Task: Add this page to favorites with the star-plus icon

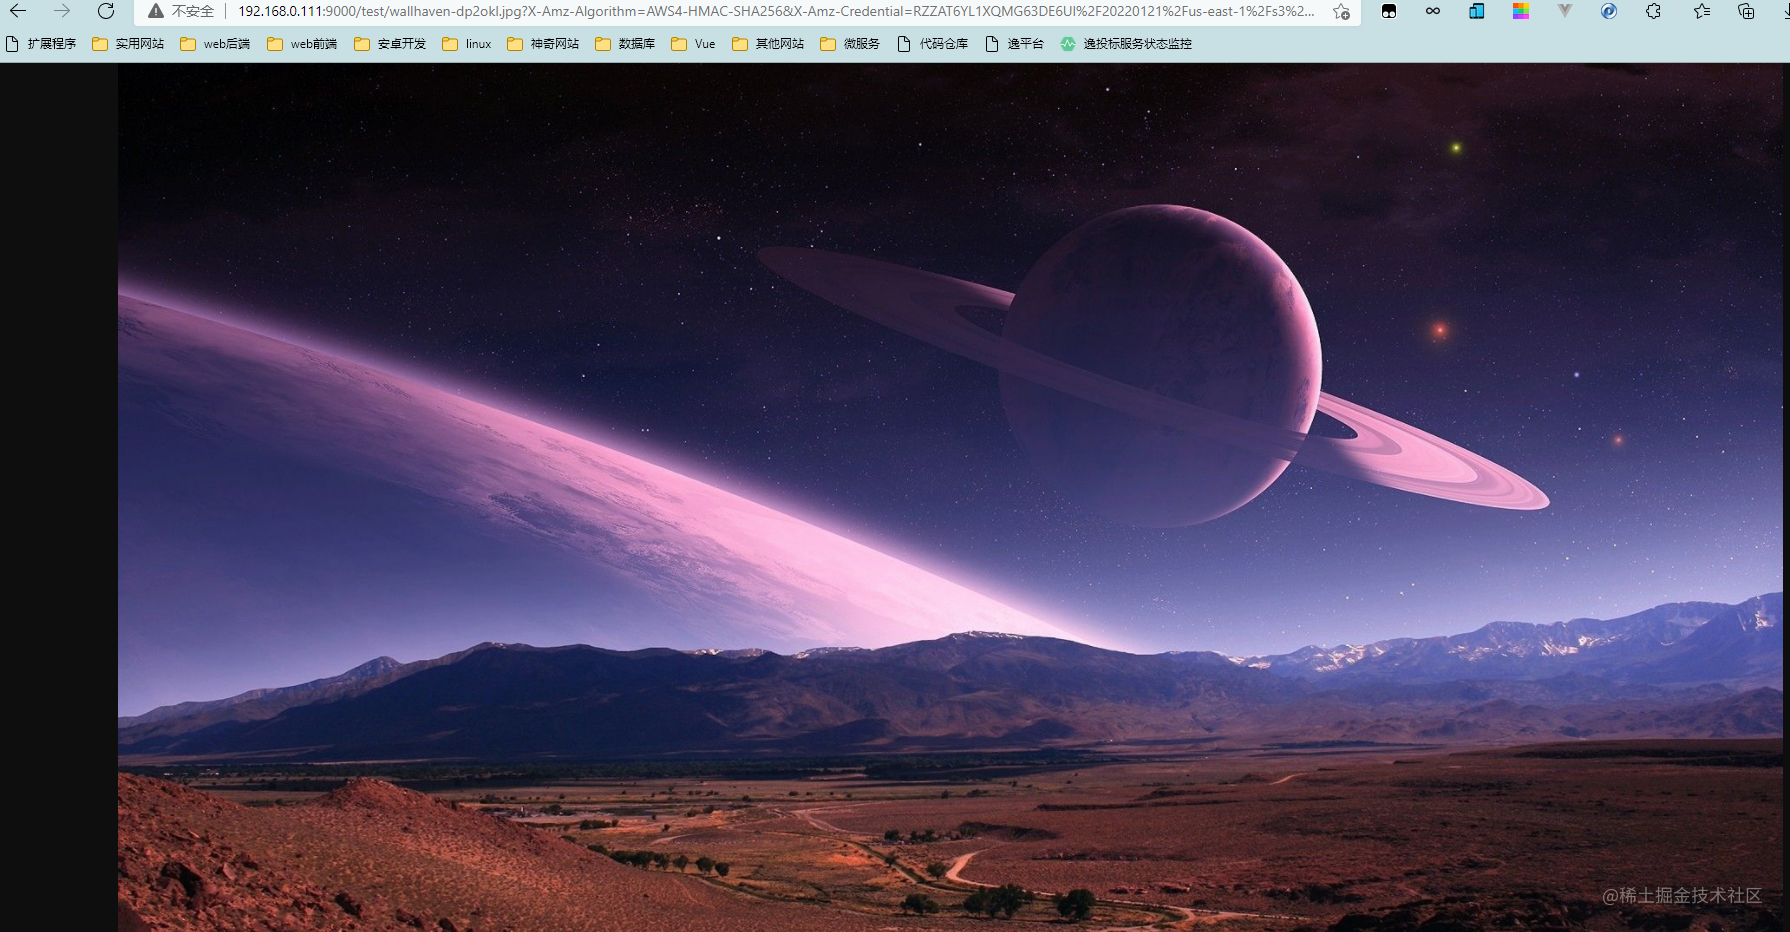Action: 1341,12
